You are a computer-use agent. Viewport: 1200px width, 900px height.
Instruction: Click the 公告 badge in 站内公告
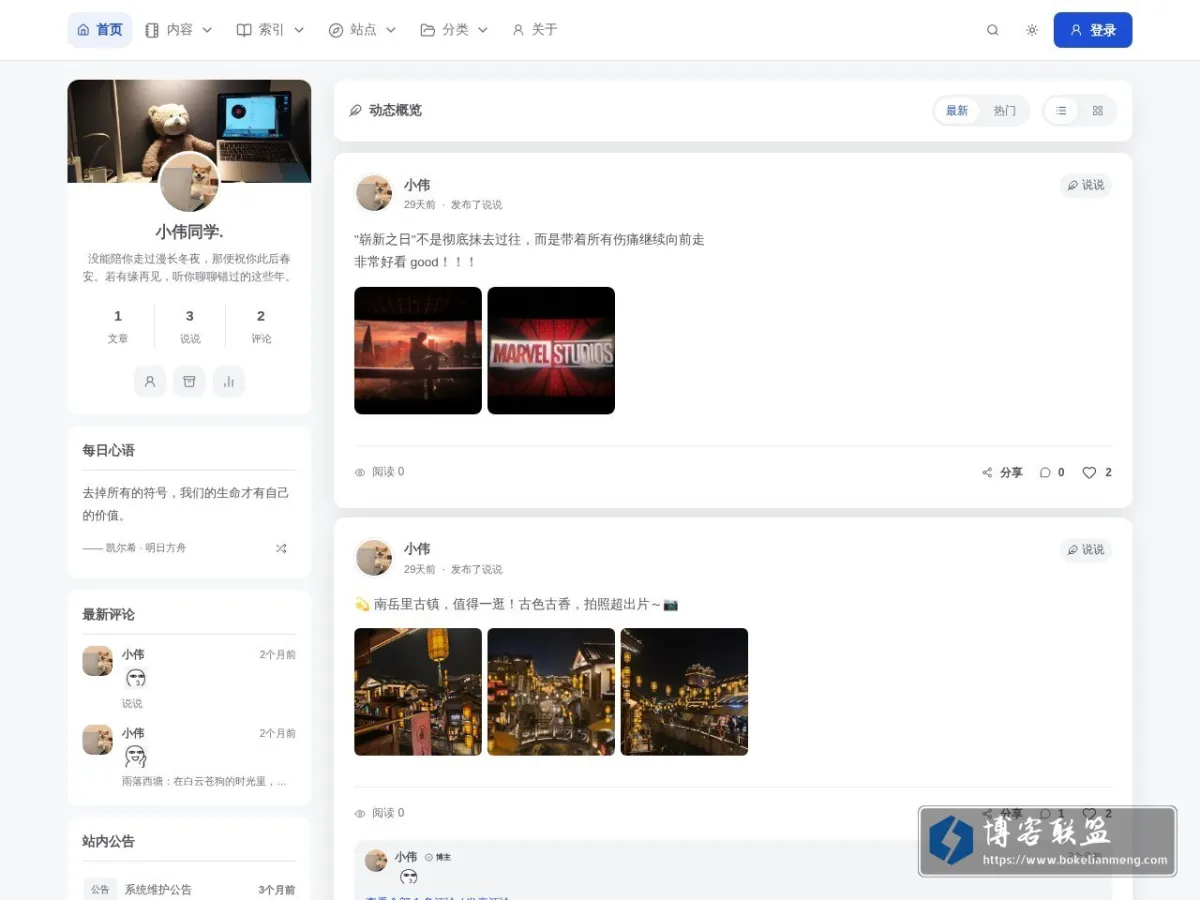tap(99, 889)
